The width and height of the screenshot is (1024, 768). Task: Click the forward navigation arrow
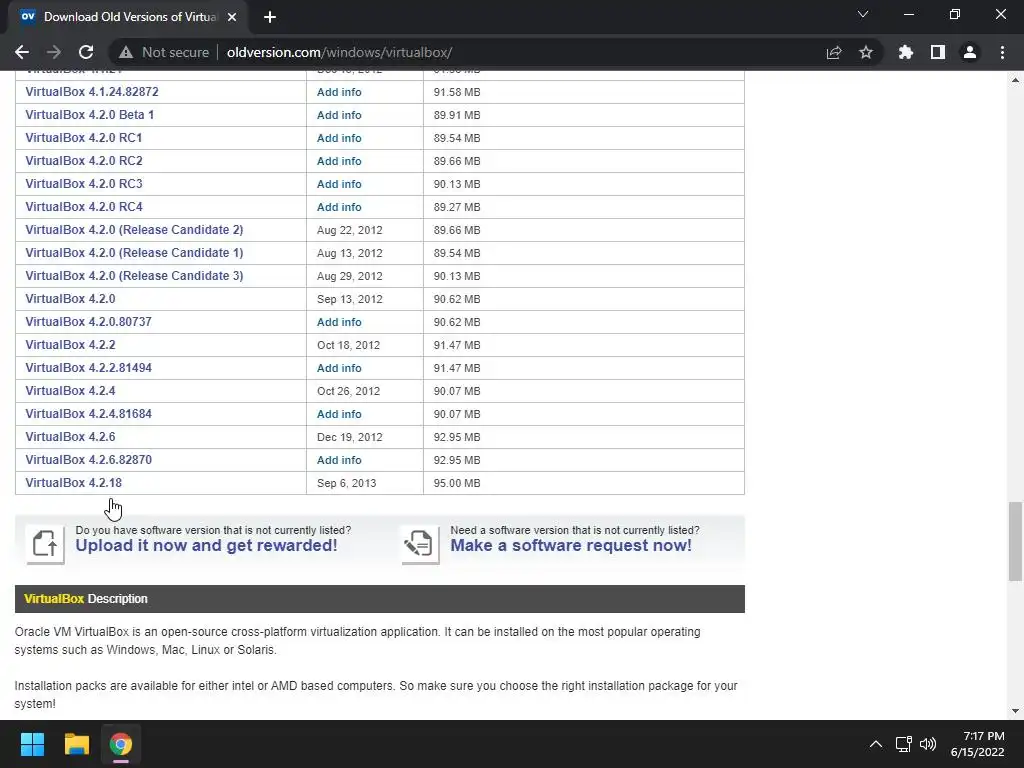click(x=54, y=52)
